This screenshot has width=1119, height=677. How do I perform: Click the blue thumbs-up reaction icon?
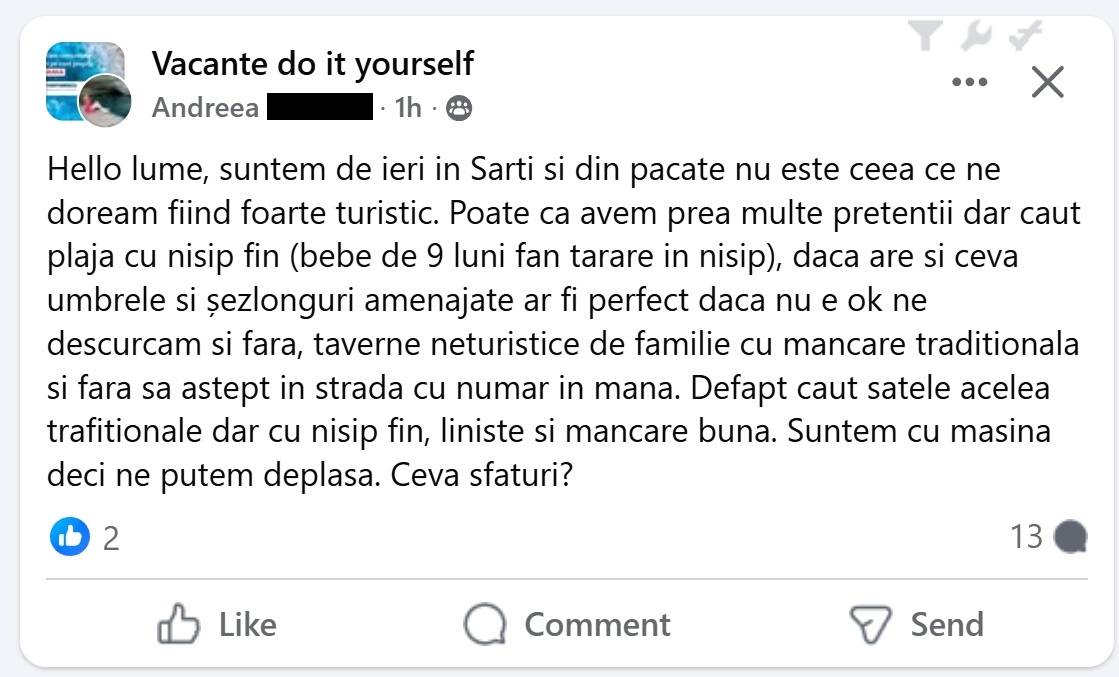click(x=70, y=538)
